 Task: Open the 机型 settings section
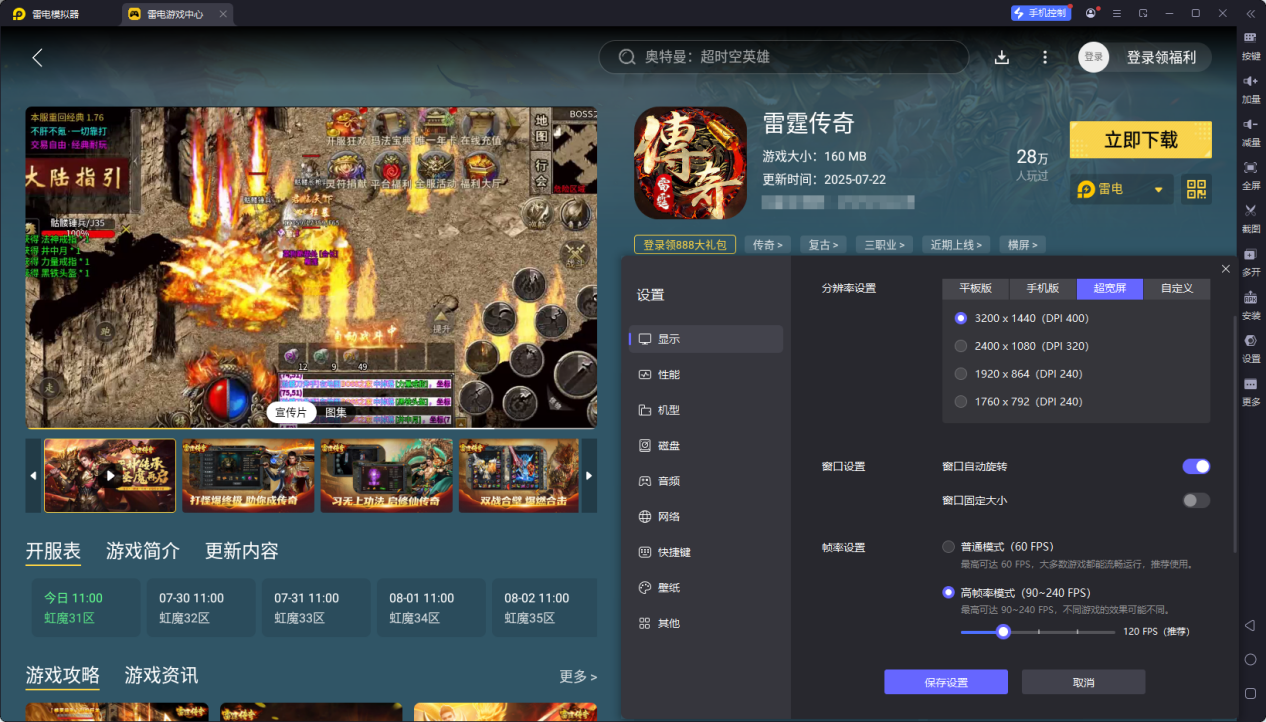(x=706, y=410)
